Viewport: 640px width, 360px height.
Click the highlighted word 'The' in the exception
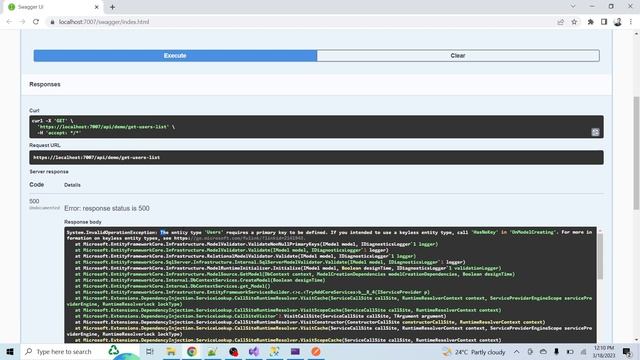pos(164,232)
